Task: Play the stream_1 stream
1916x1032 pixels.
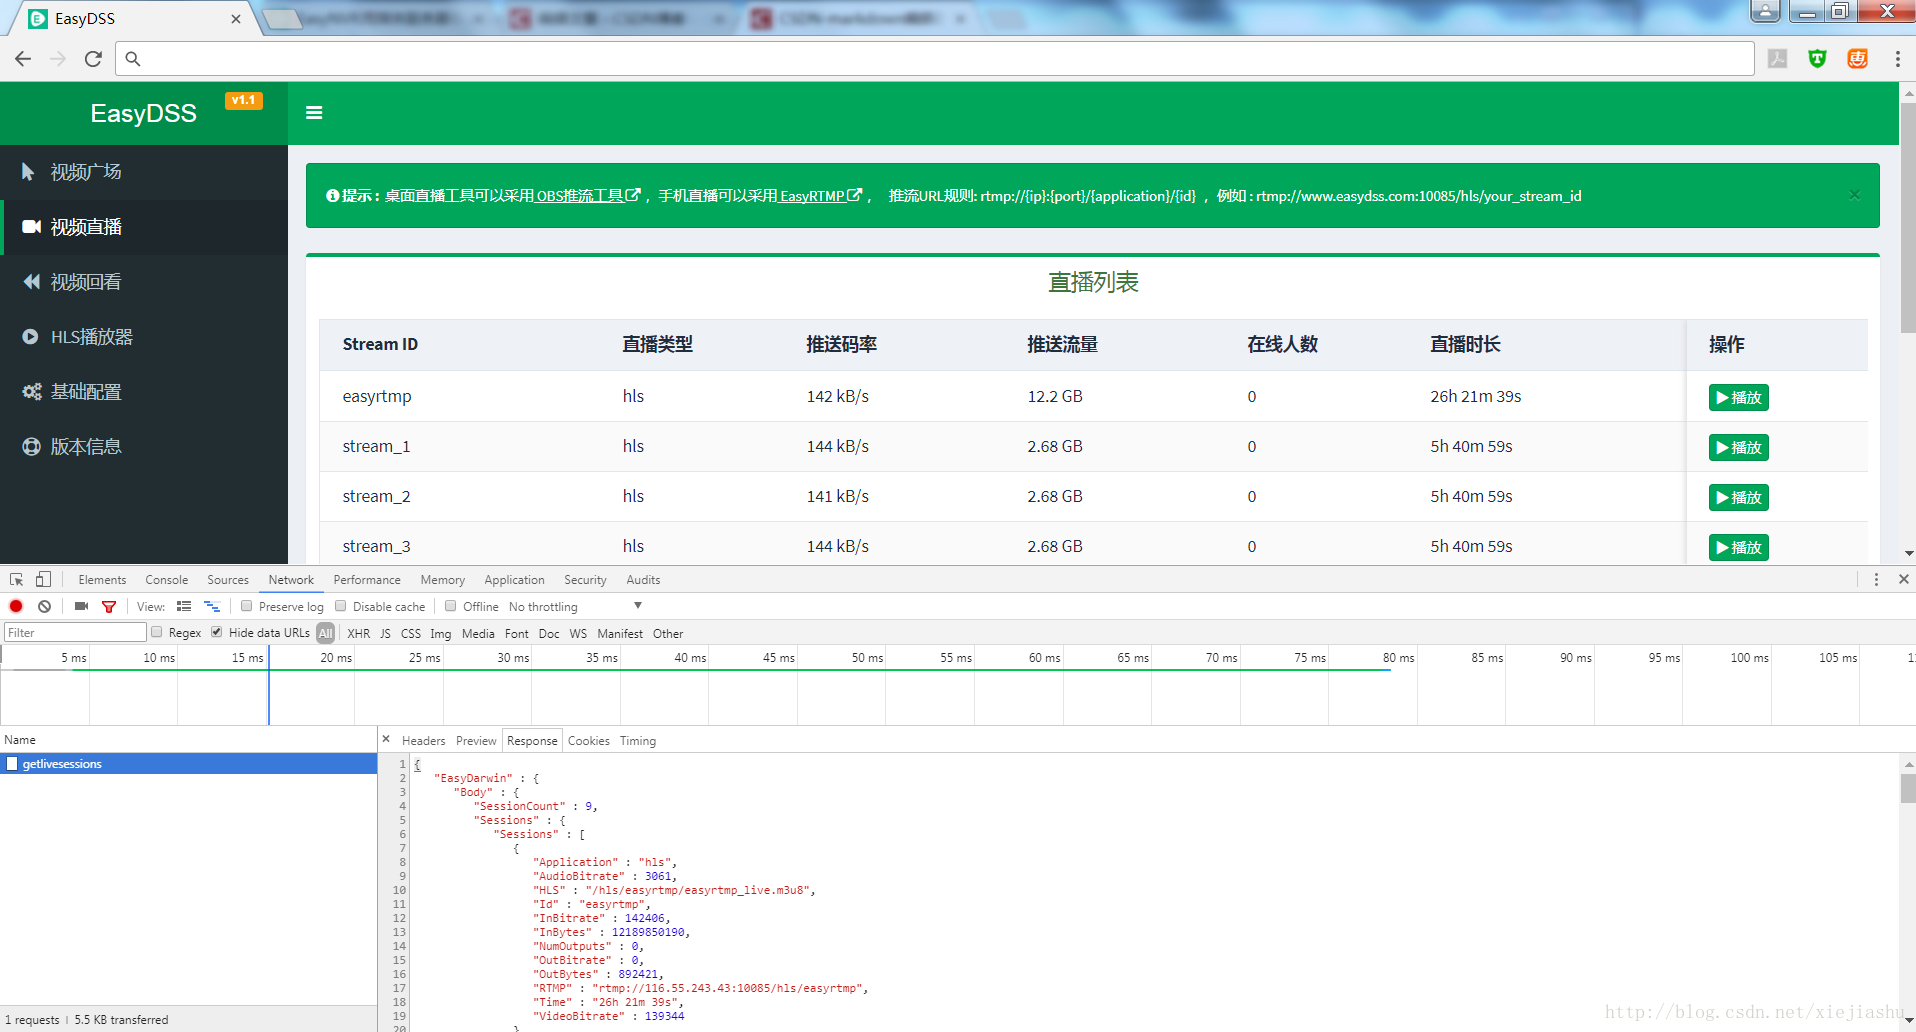Action: (x=1738, y=447)
